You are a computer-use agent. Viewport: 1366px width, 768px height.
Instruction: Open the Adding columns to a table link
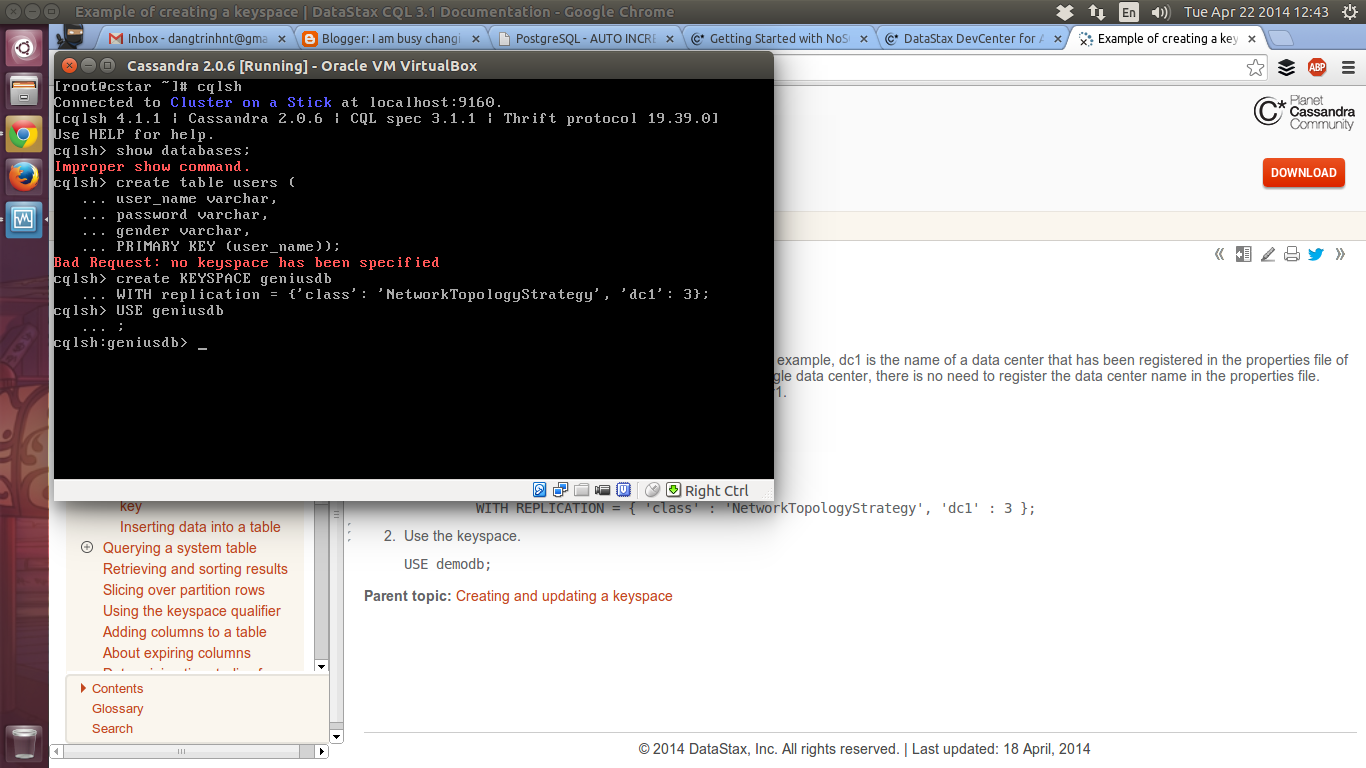point(185,632)
